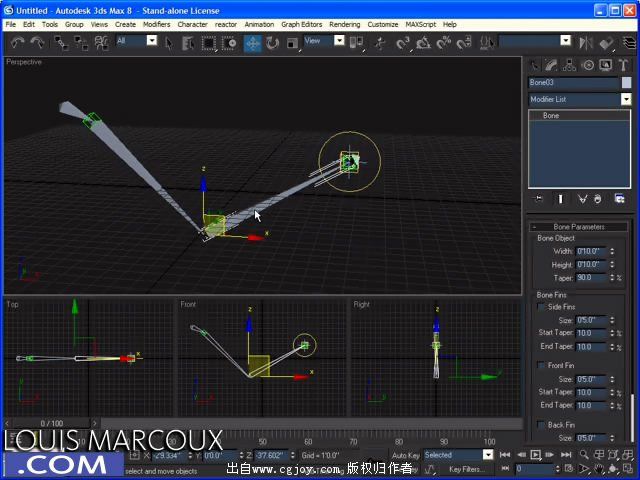The width and height of the screenshot is (640, 480).
Task: Toggle the 3D Snaps icon
Action: (403, 43)
